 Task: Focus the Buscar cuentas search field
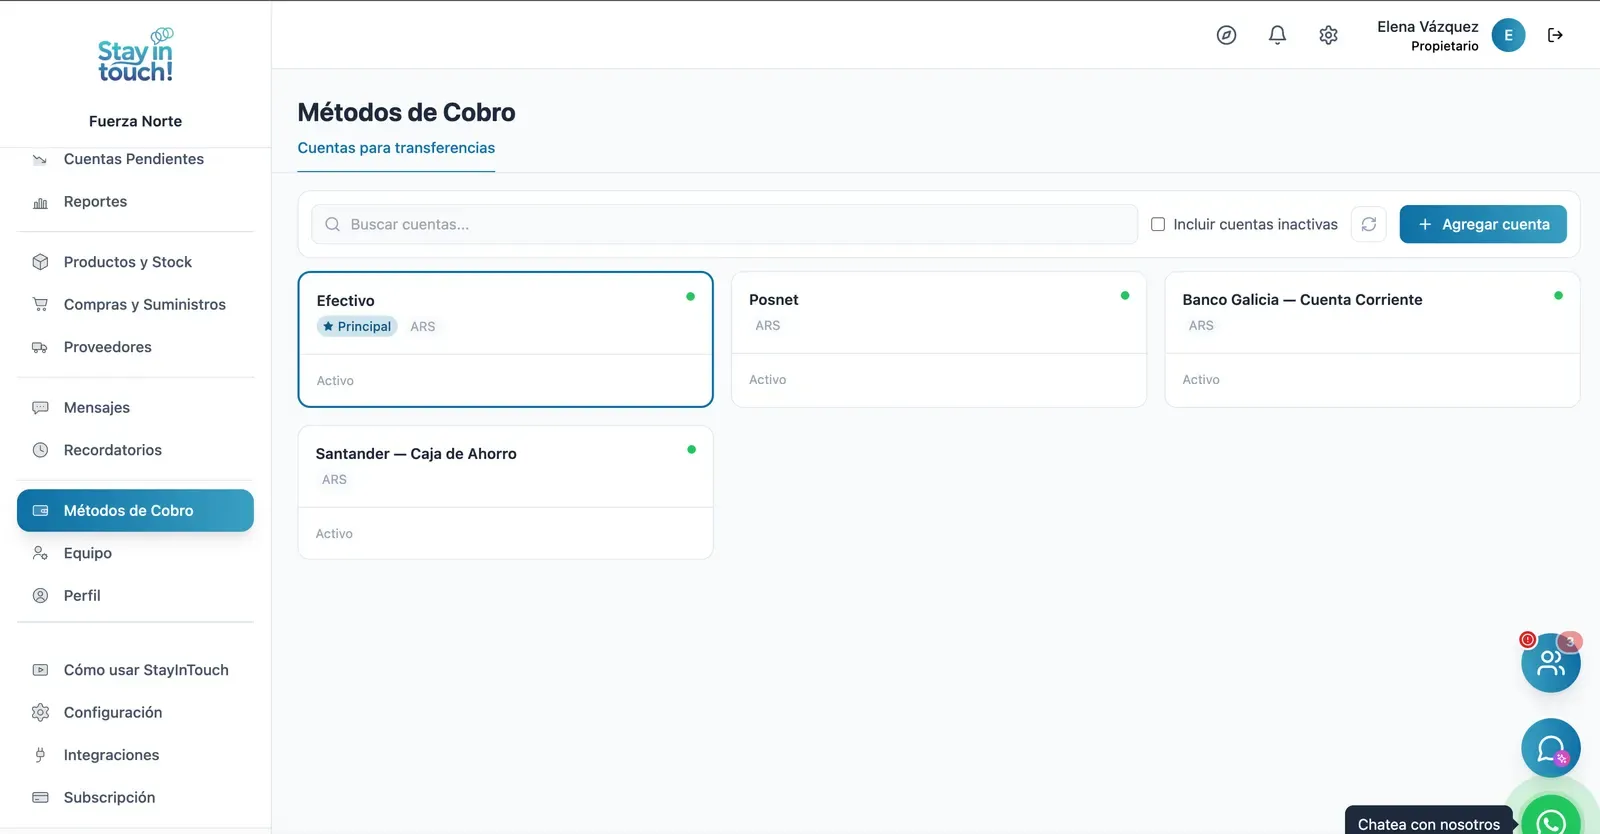coord(724,224)
